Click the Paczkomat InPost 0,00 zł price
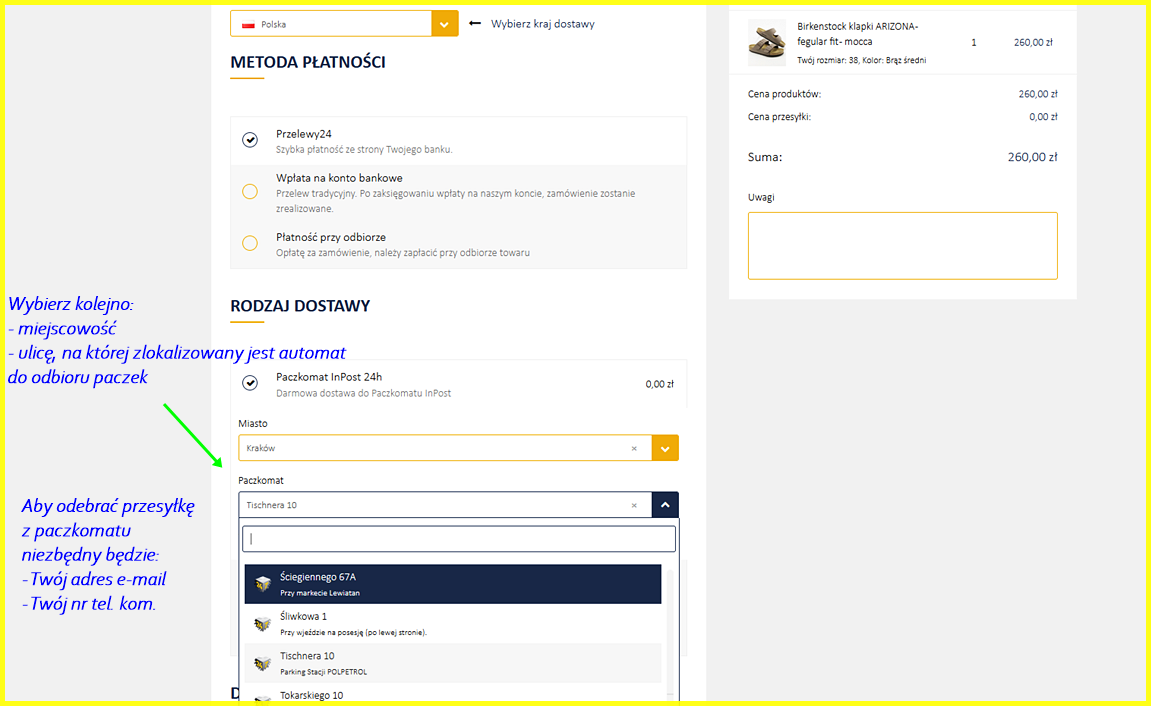 [x=659, y=384]
